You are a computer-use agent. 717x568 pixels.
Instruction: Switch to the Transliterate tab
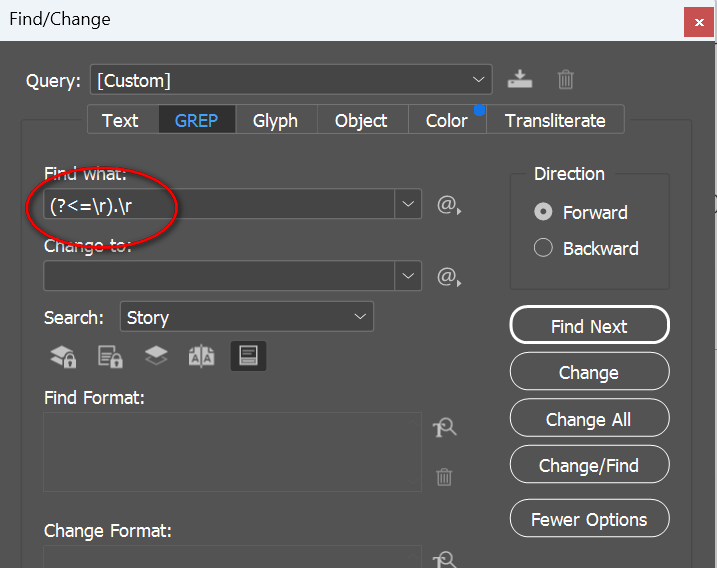pos(555,120)
